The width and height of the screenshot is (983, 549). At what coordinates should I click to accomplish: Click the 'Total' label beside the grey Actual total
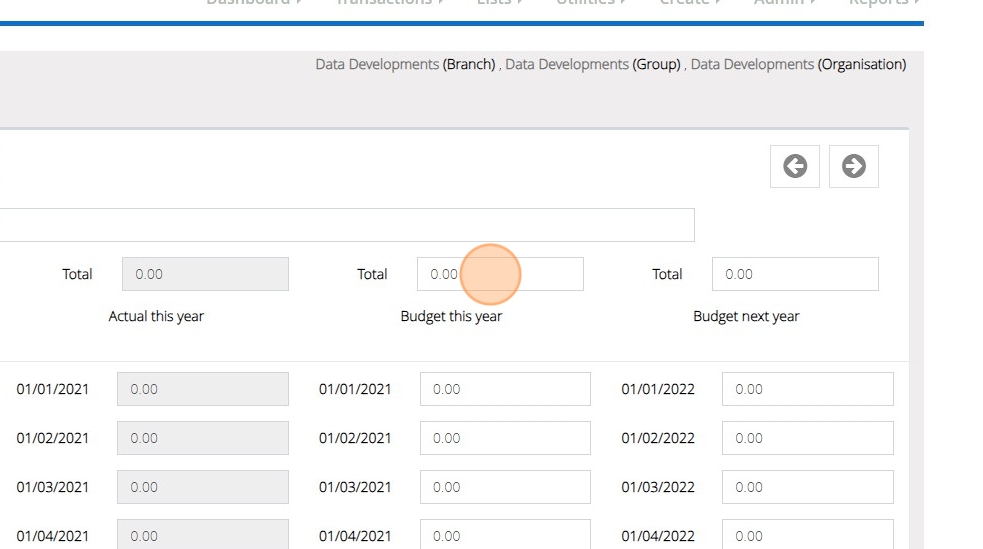(x=77, y=274)
